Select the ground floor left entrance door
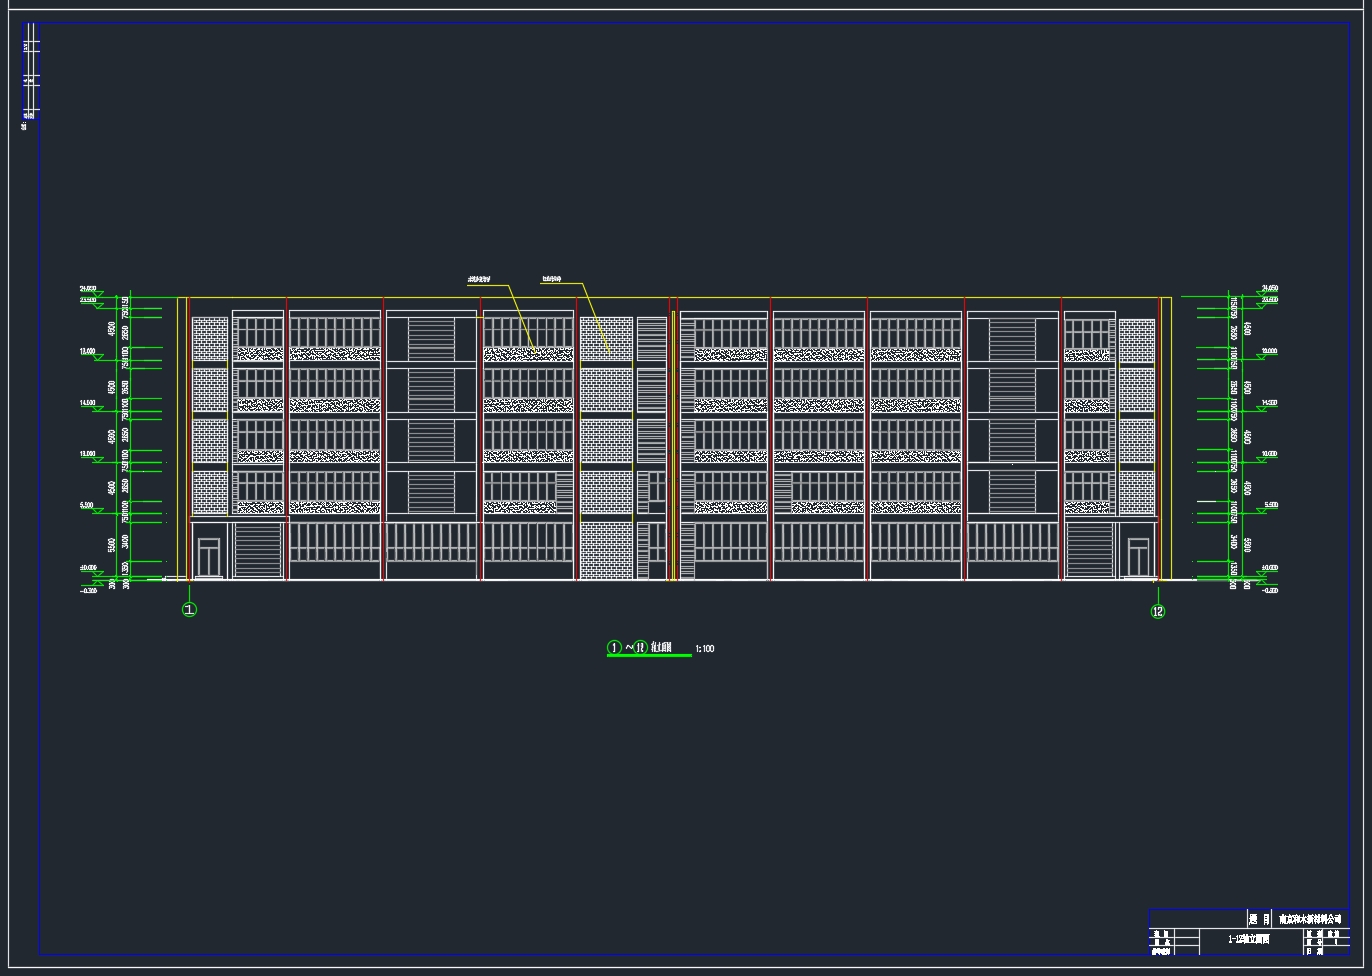Image resolution: width=1372 pixels, height=976 pixels. [209, 557]
